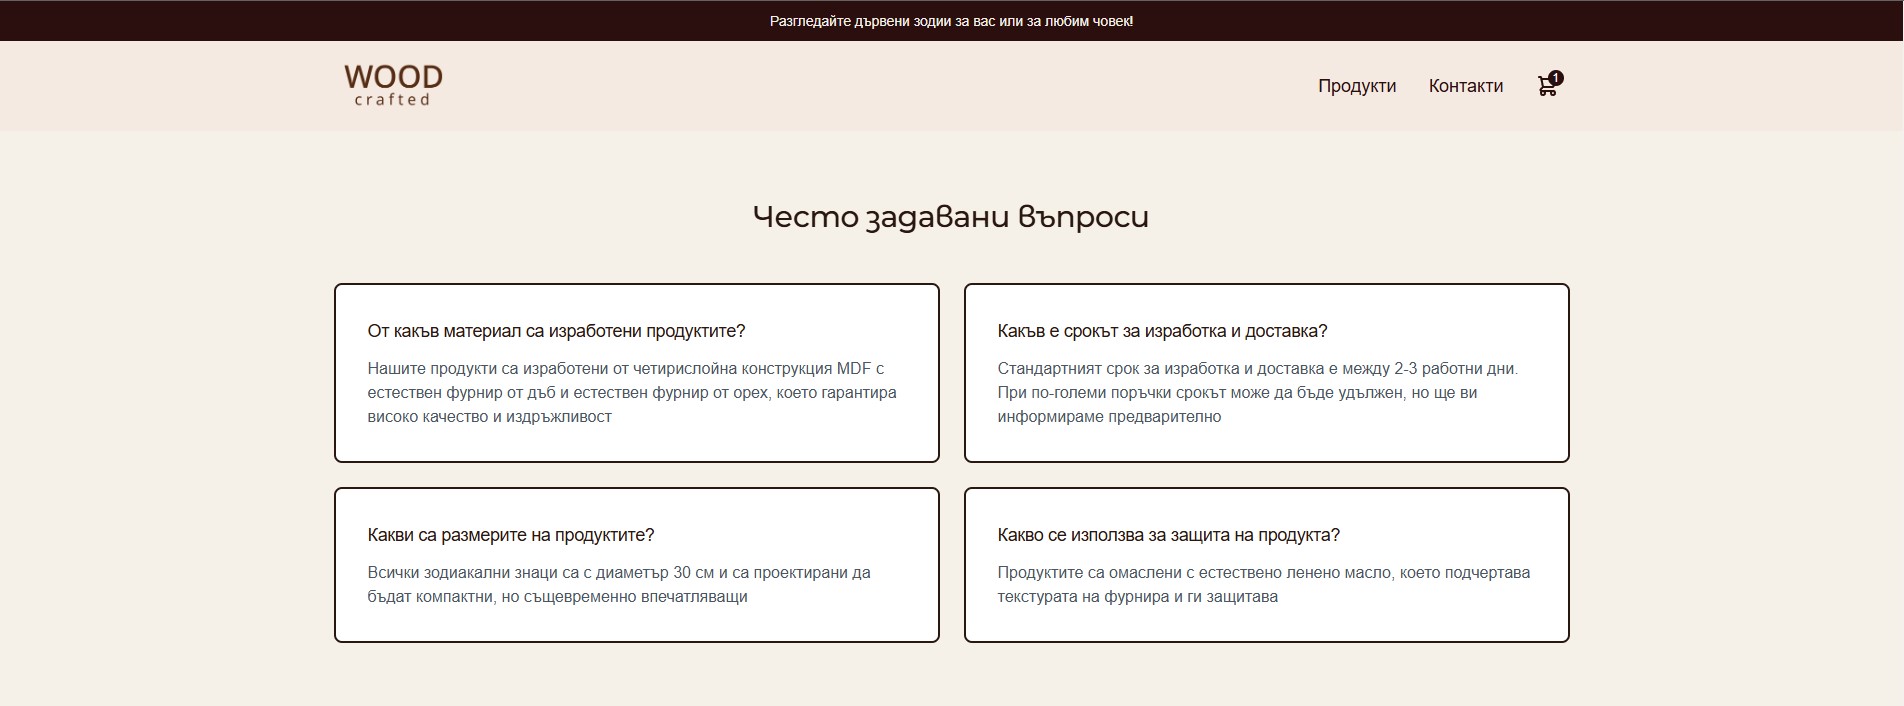This screenshot has width=1904, height=706.
Task: Open the Продукти menu link
Action: tap(1357, 86)
